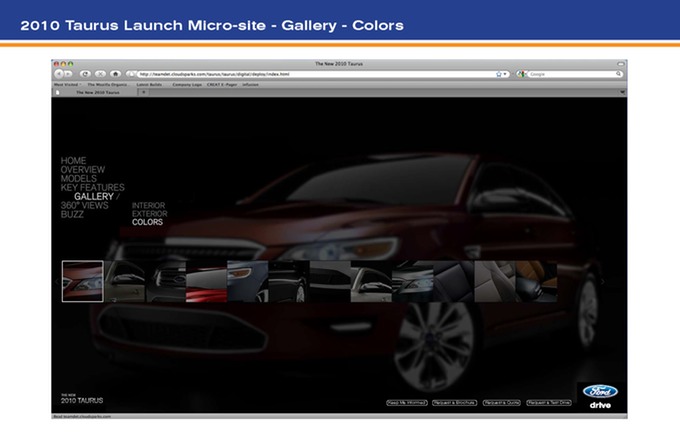
Task: Go to HOME in the site menu
Action: pyautogui.click(x=73, y=161)
